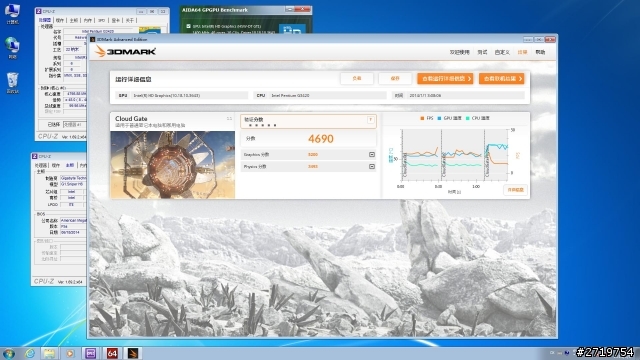
Task: Click the CPU-Z title bar icon in lower window
Action: pos(35,156)
